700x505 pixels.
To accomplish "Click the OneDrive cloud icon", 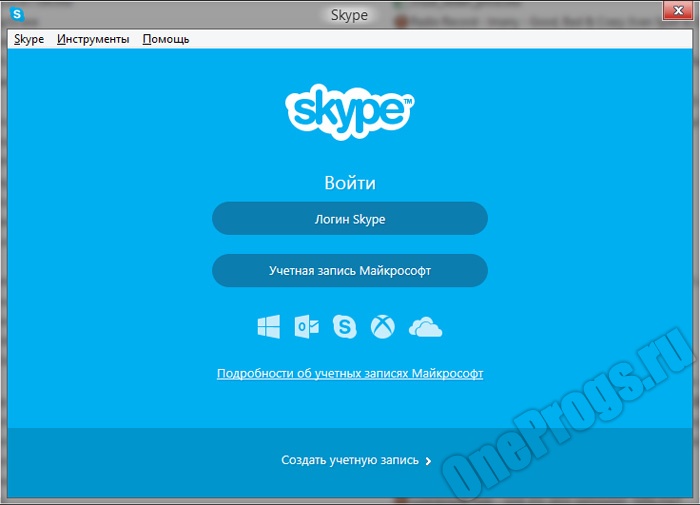I will 425,327.
